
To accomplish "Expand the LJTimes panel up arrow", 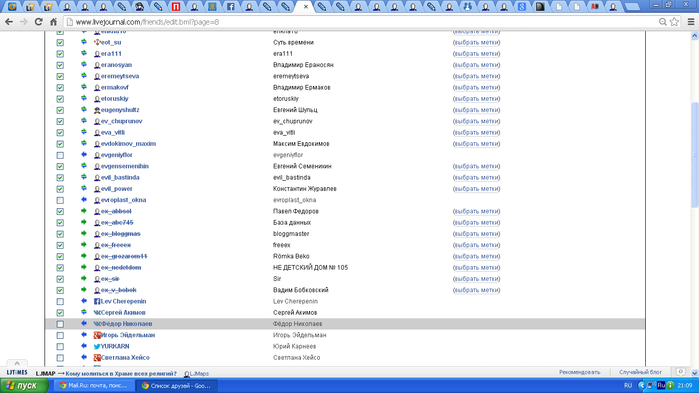I will 17,364.
